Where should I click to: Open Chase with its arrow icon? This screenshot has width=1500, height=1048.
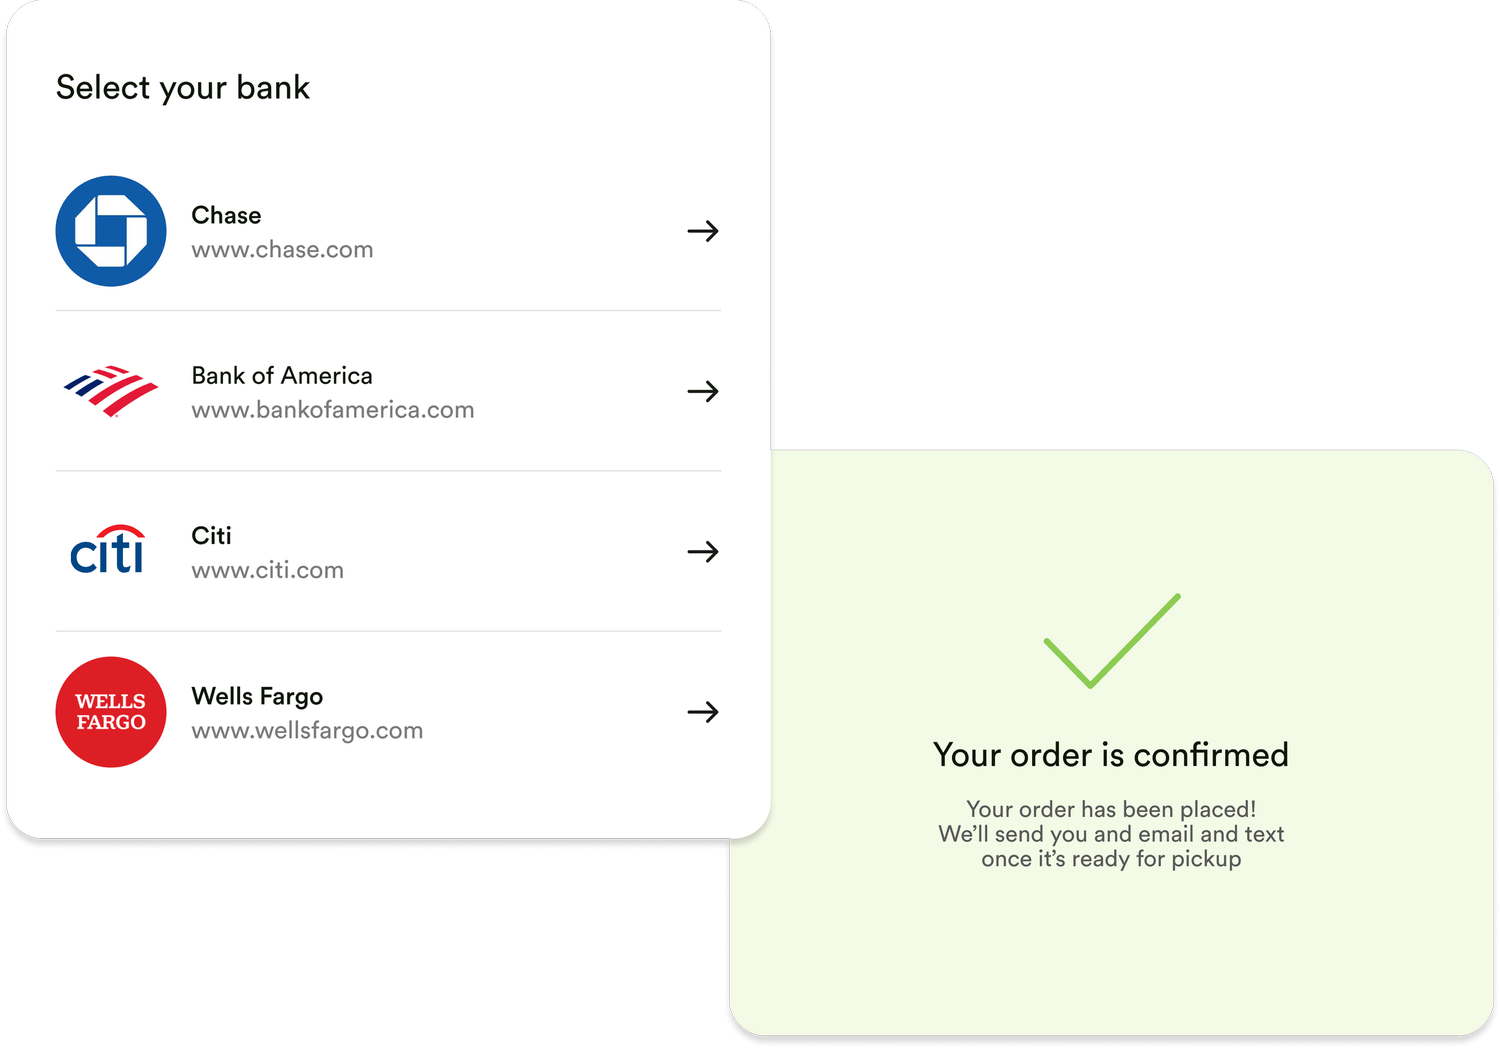pyautogui.click(x=703, y=231)
